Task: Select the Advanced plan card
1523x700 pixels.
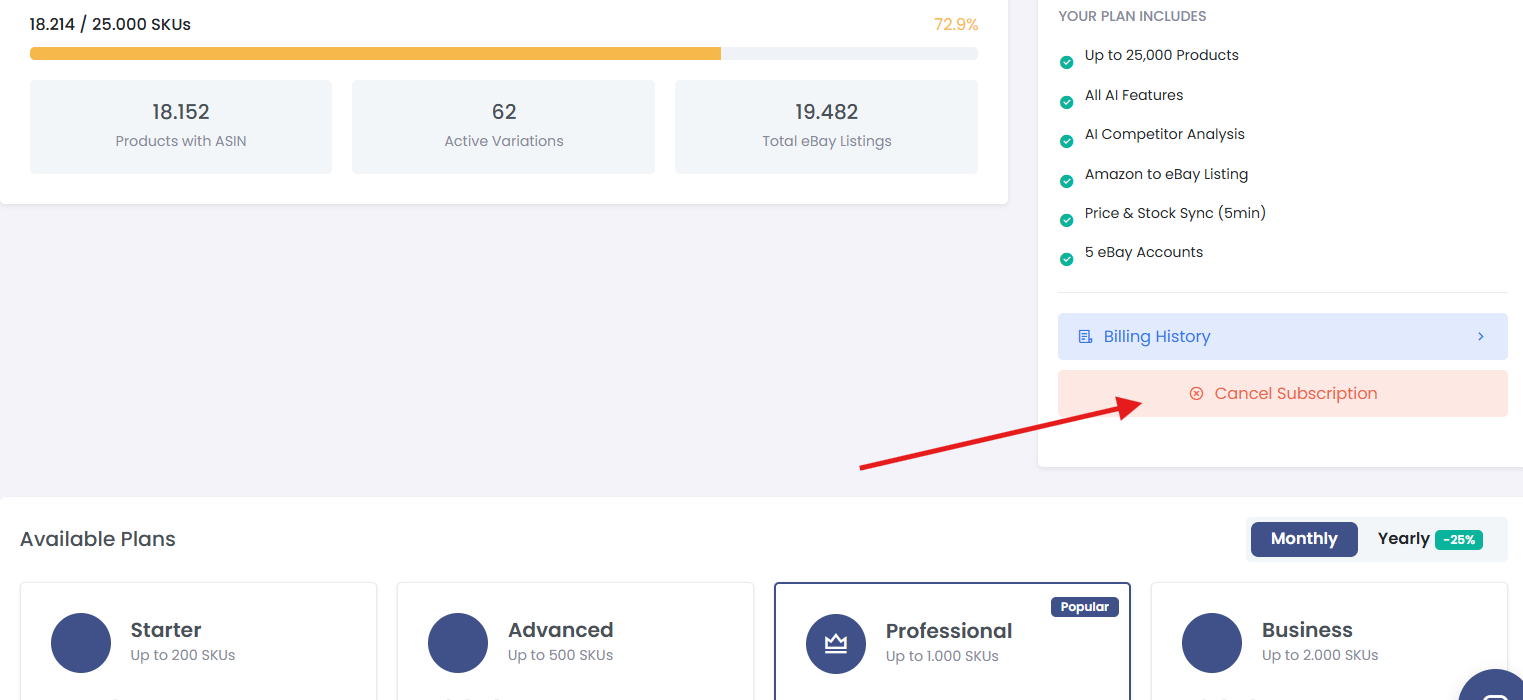Action: pyautogui.click(x=575, y=641)
